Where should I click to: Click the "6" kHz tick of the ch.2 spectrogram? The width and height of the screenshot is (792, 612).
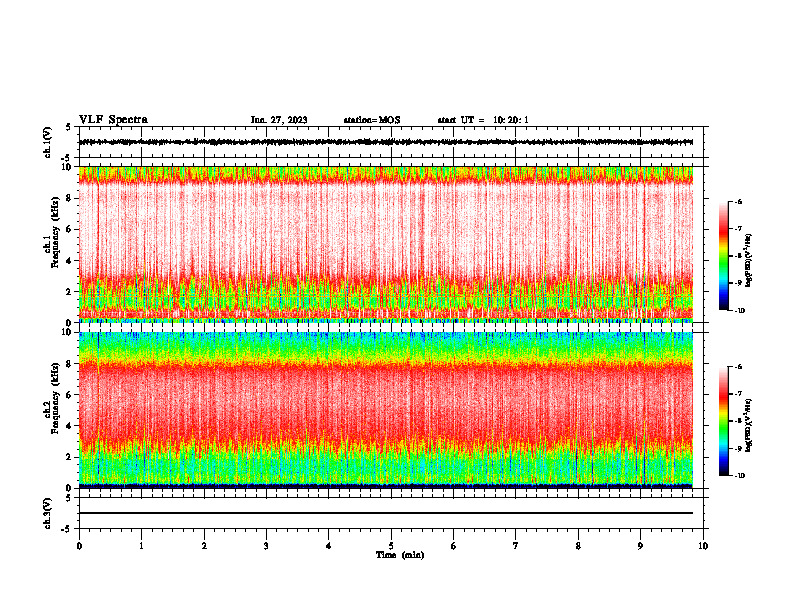(x=70, y=395)
